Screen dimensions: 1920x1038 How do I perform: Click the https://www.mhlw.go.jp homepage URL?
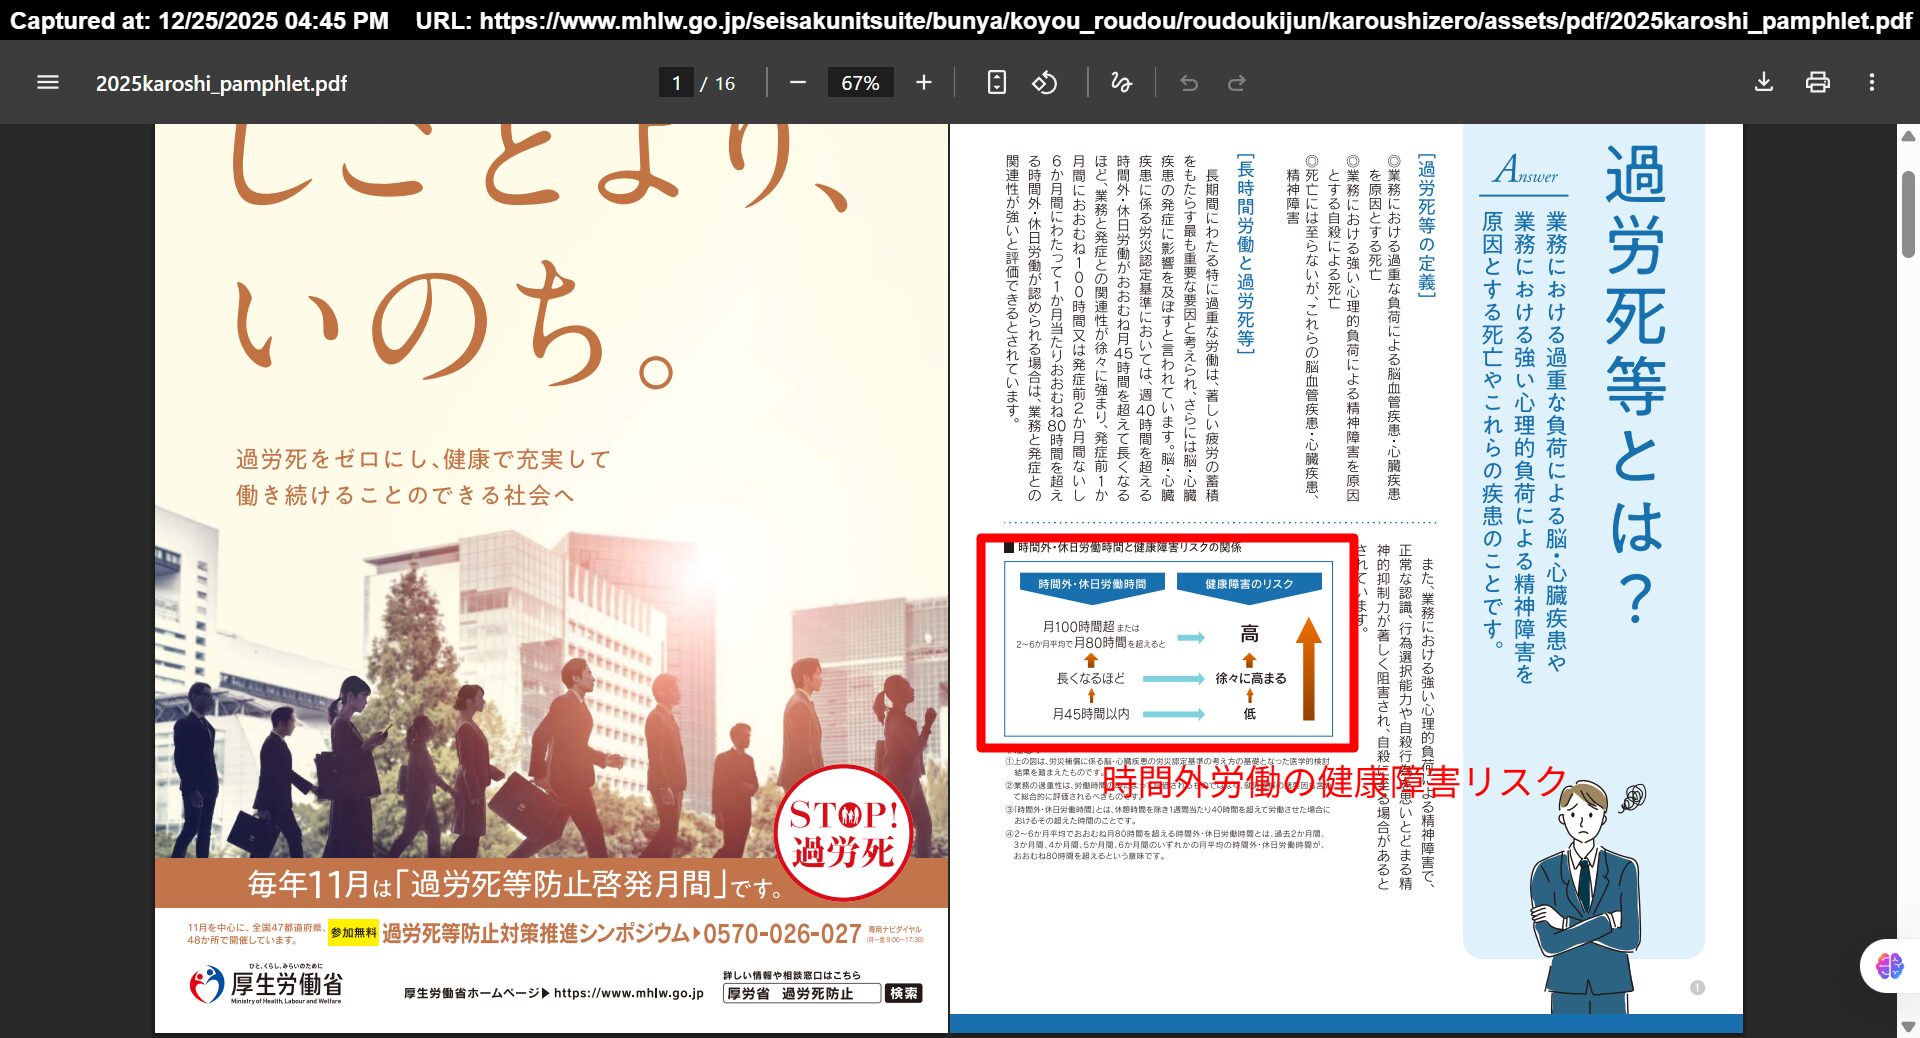pyautogui.click(x=629, y=993)
